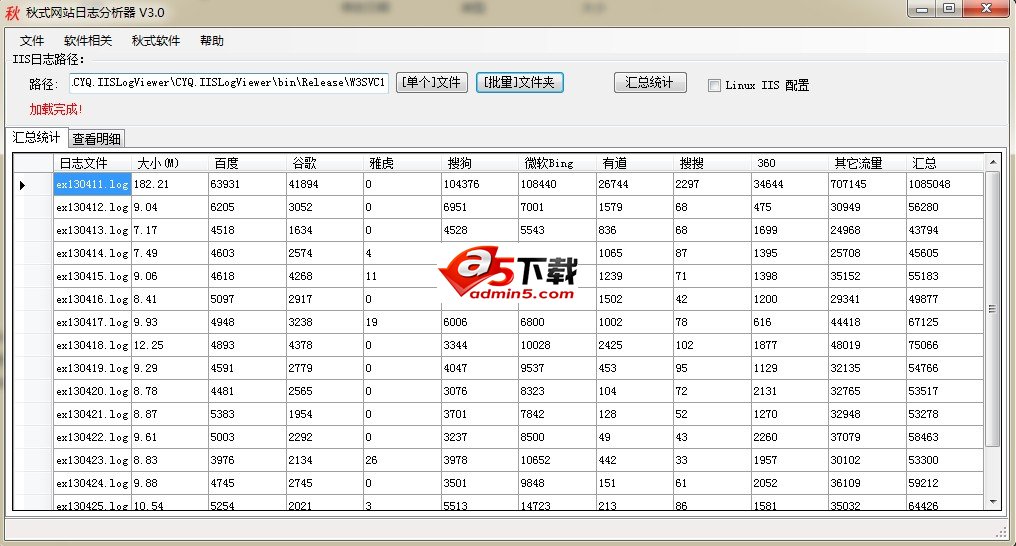The image size is (1016, 546).
Task: Sort by the 搜狗 column header
Action: click(479, 163)
